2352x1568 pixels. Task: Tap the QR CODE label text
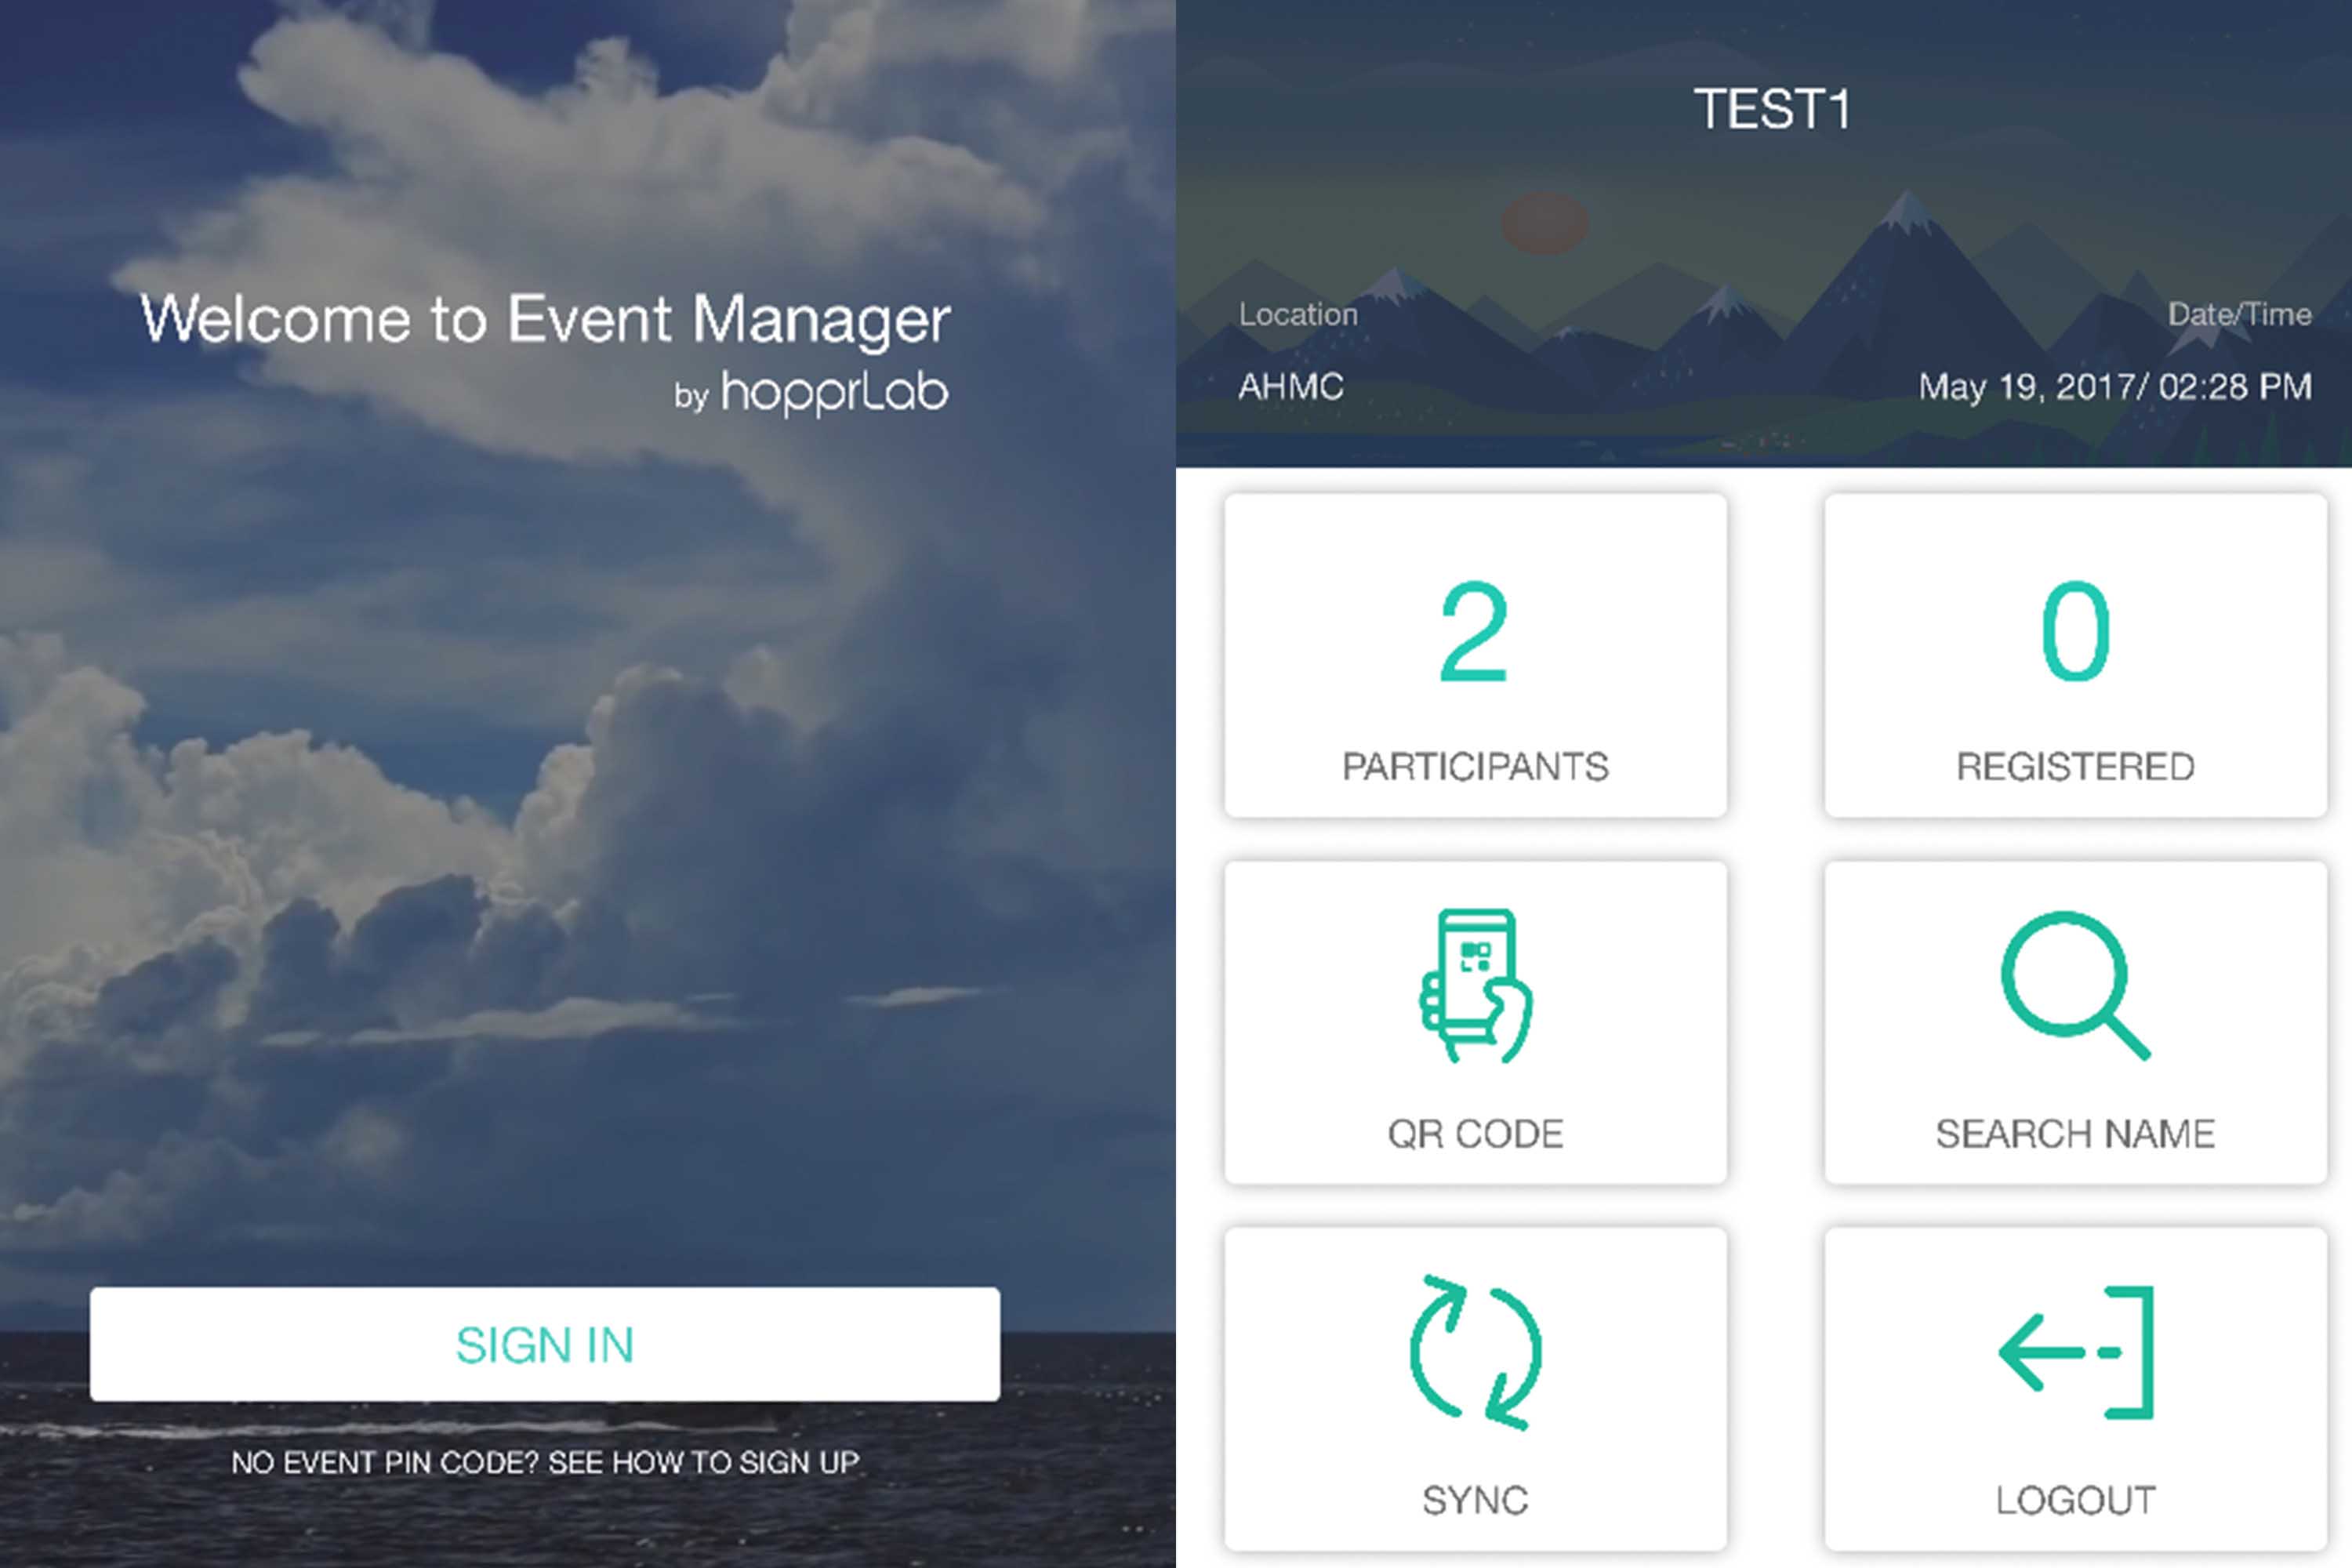[x=1475, y=1134]
